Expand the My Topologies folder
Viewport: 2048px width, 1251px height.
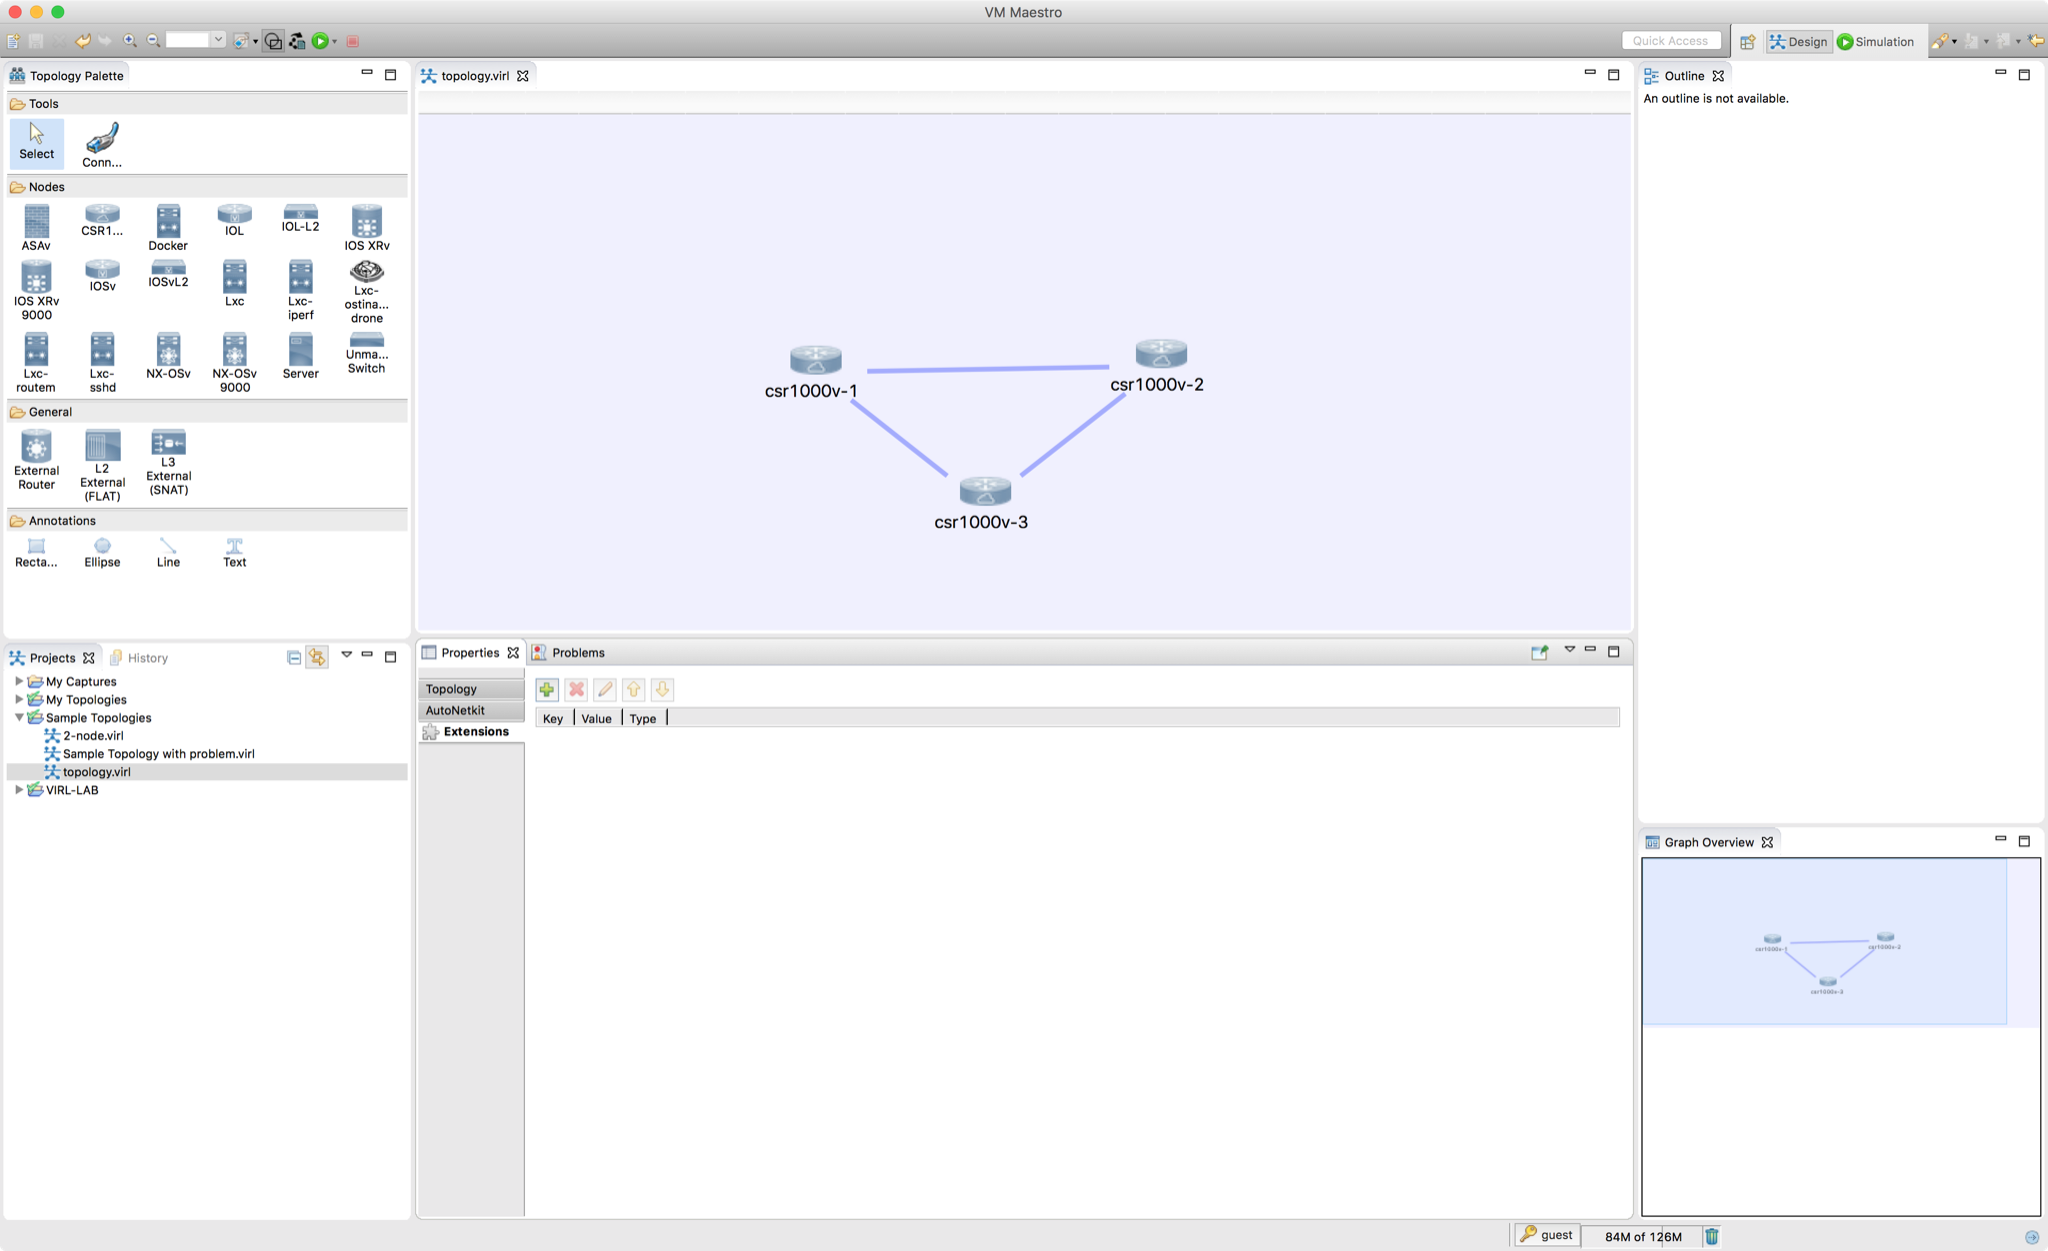[x=19, y=699]
